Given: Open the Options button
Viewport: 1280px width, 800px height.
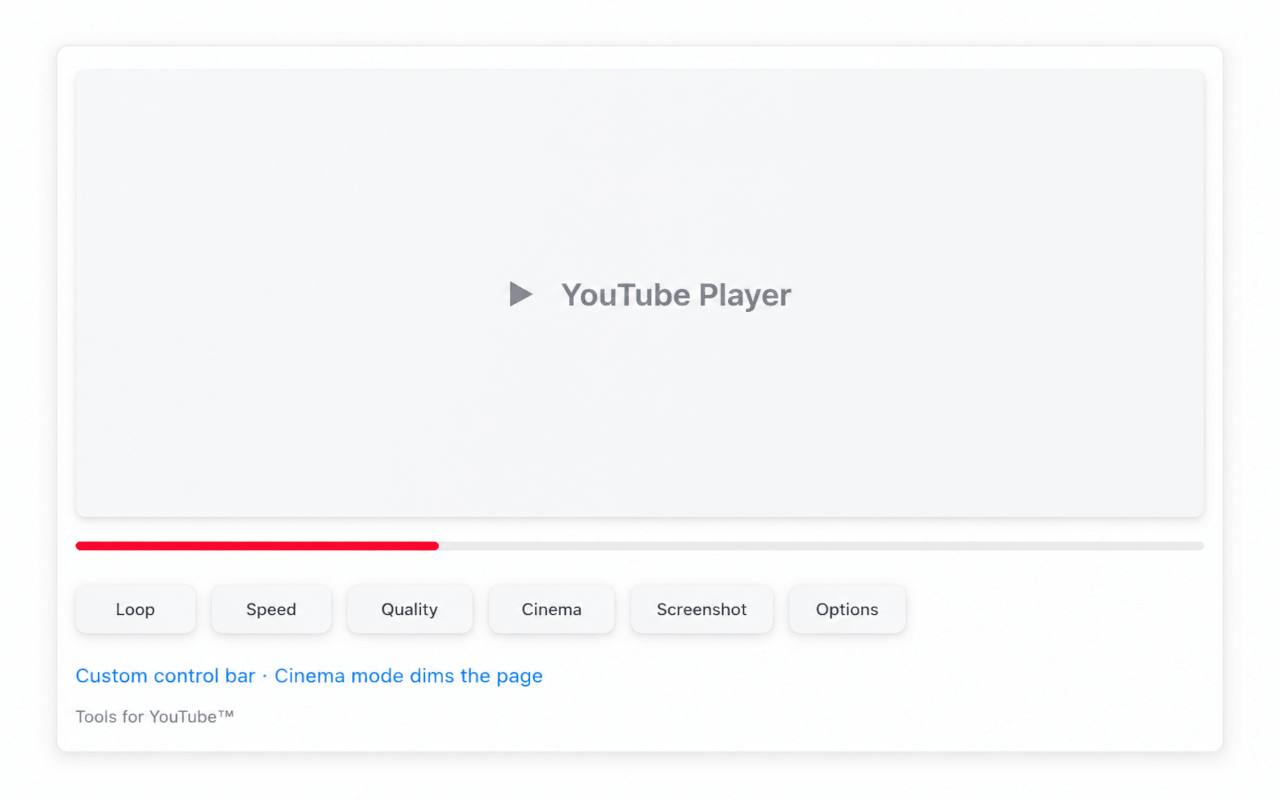Looking at the screenshot, I should pyautogui.click(x=847, y=609).
